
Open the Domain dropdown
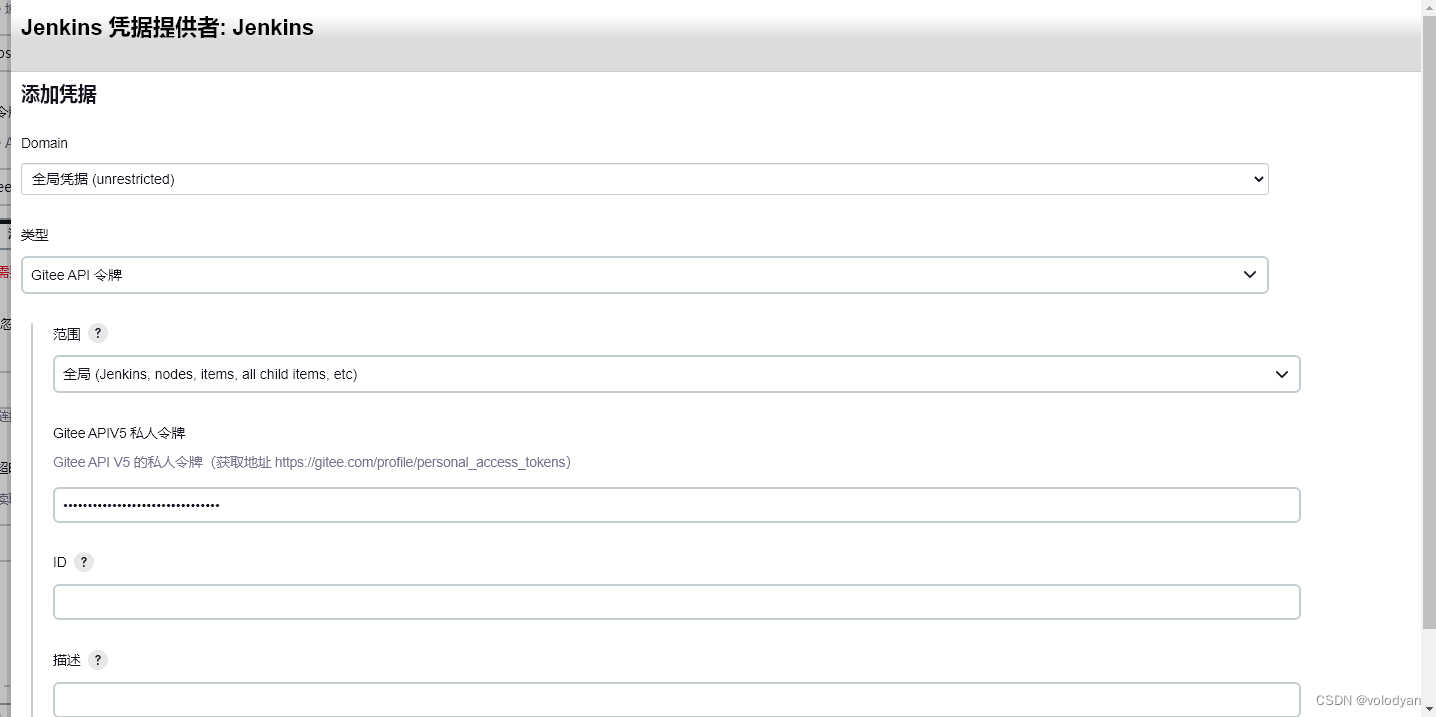(644, 179)
